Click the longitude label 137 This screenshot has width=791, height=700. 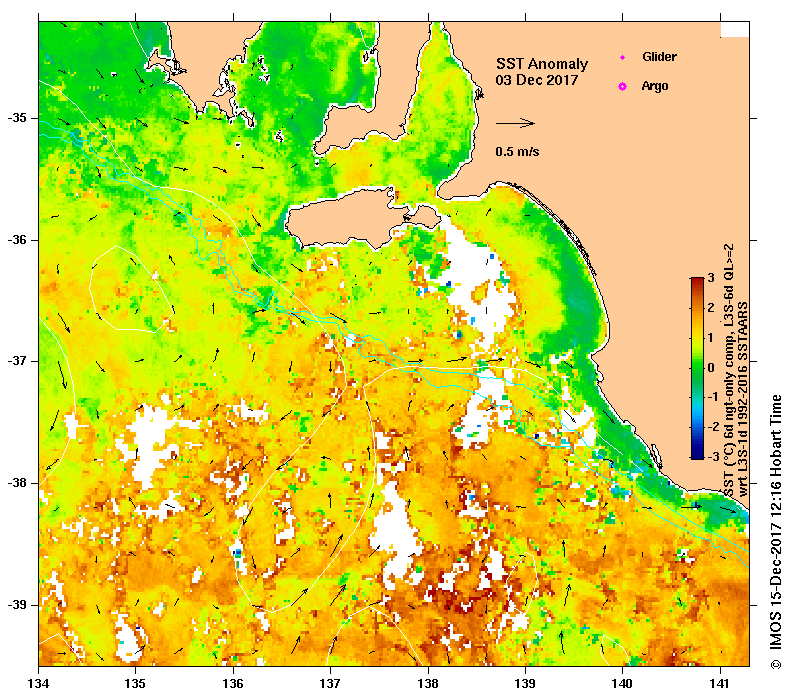coord(330,684)
